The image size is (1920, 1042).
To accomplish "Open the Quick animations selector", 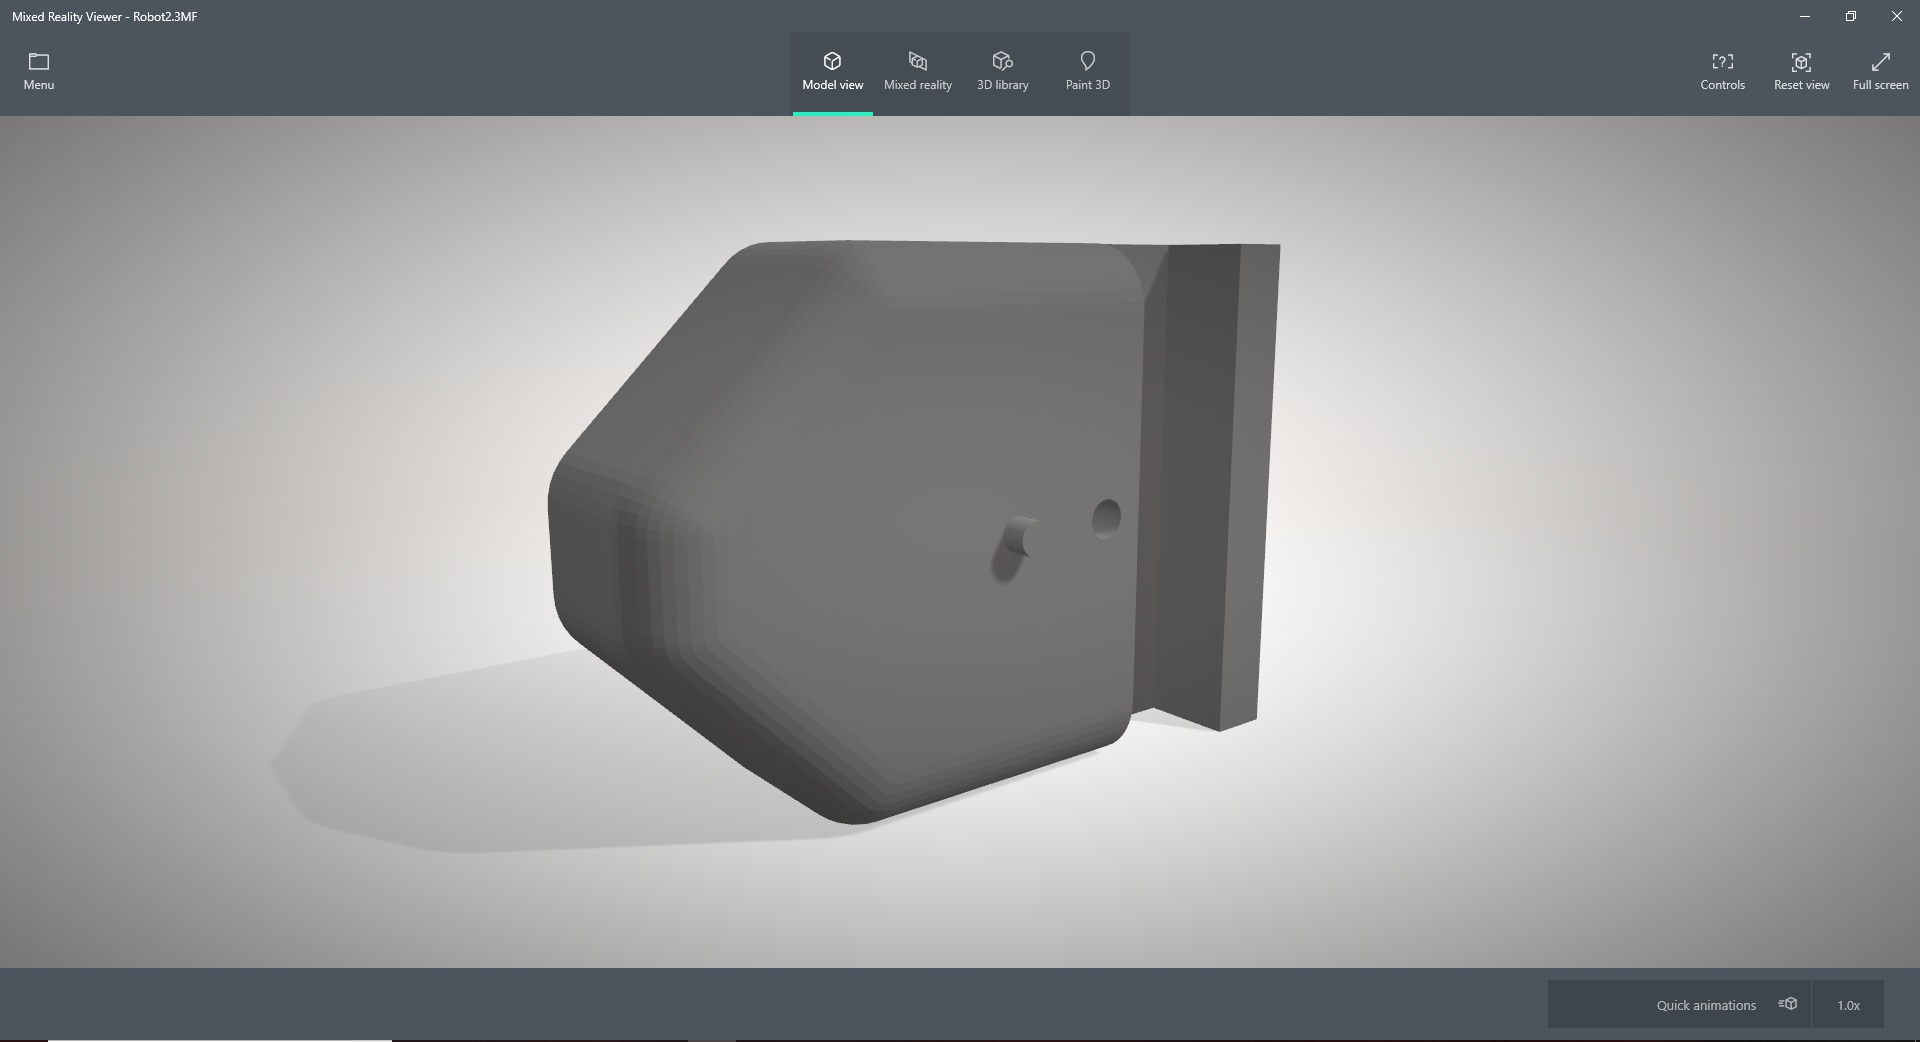I will coord(1679,1004).
